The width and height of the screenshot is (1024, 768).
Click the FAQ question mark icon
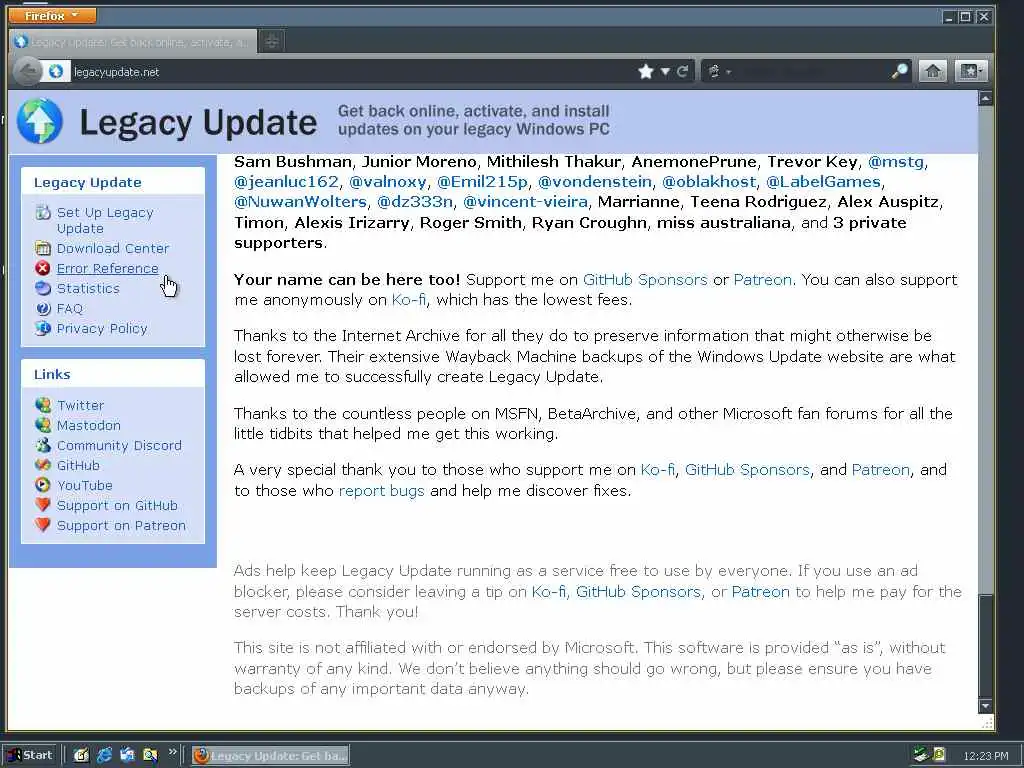[43, 308]
